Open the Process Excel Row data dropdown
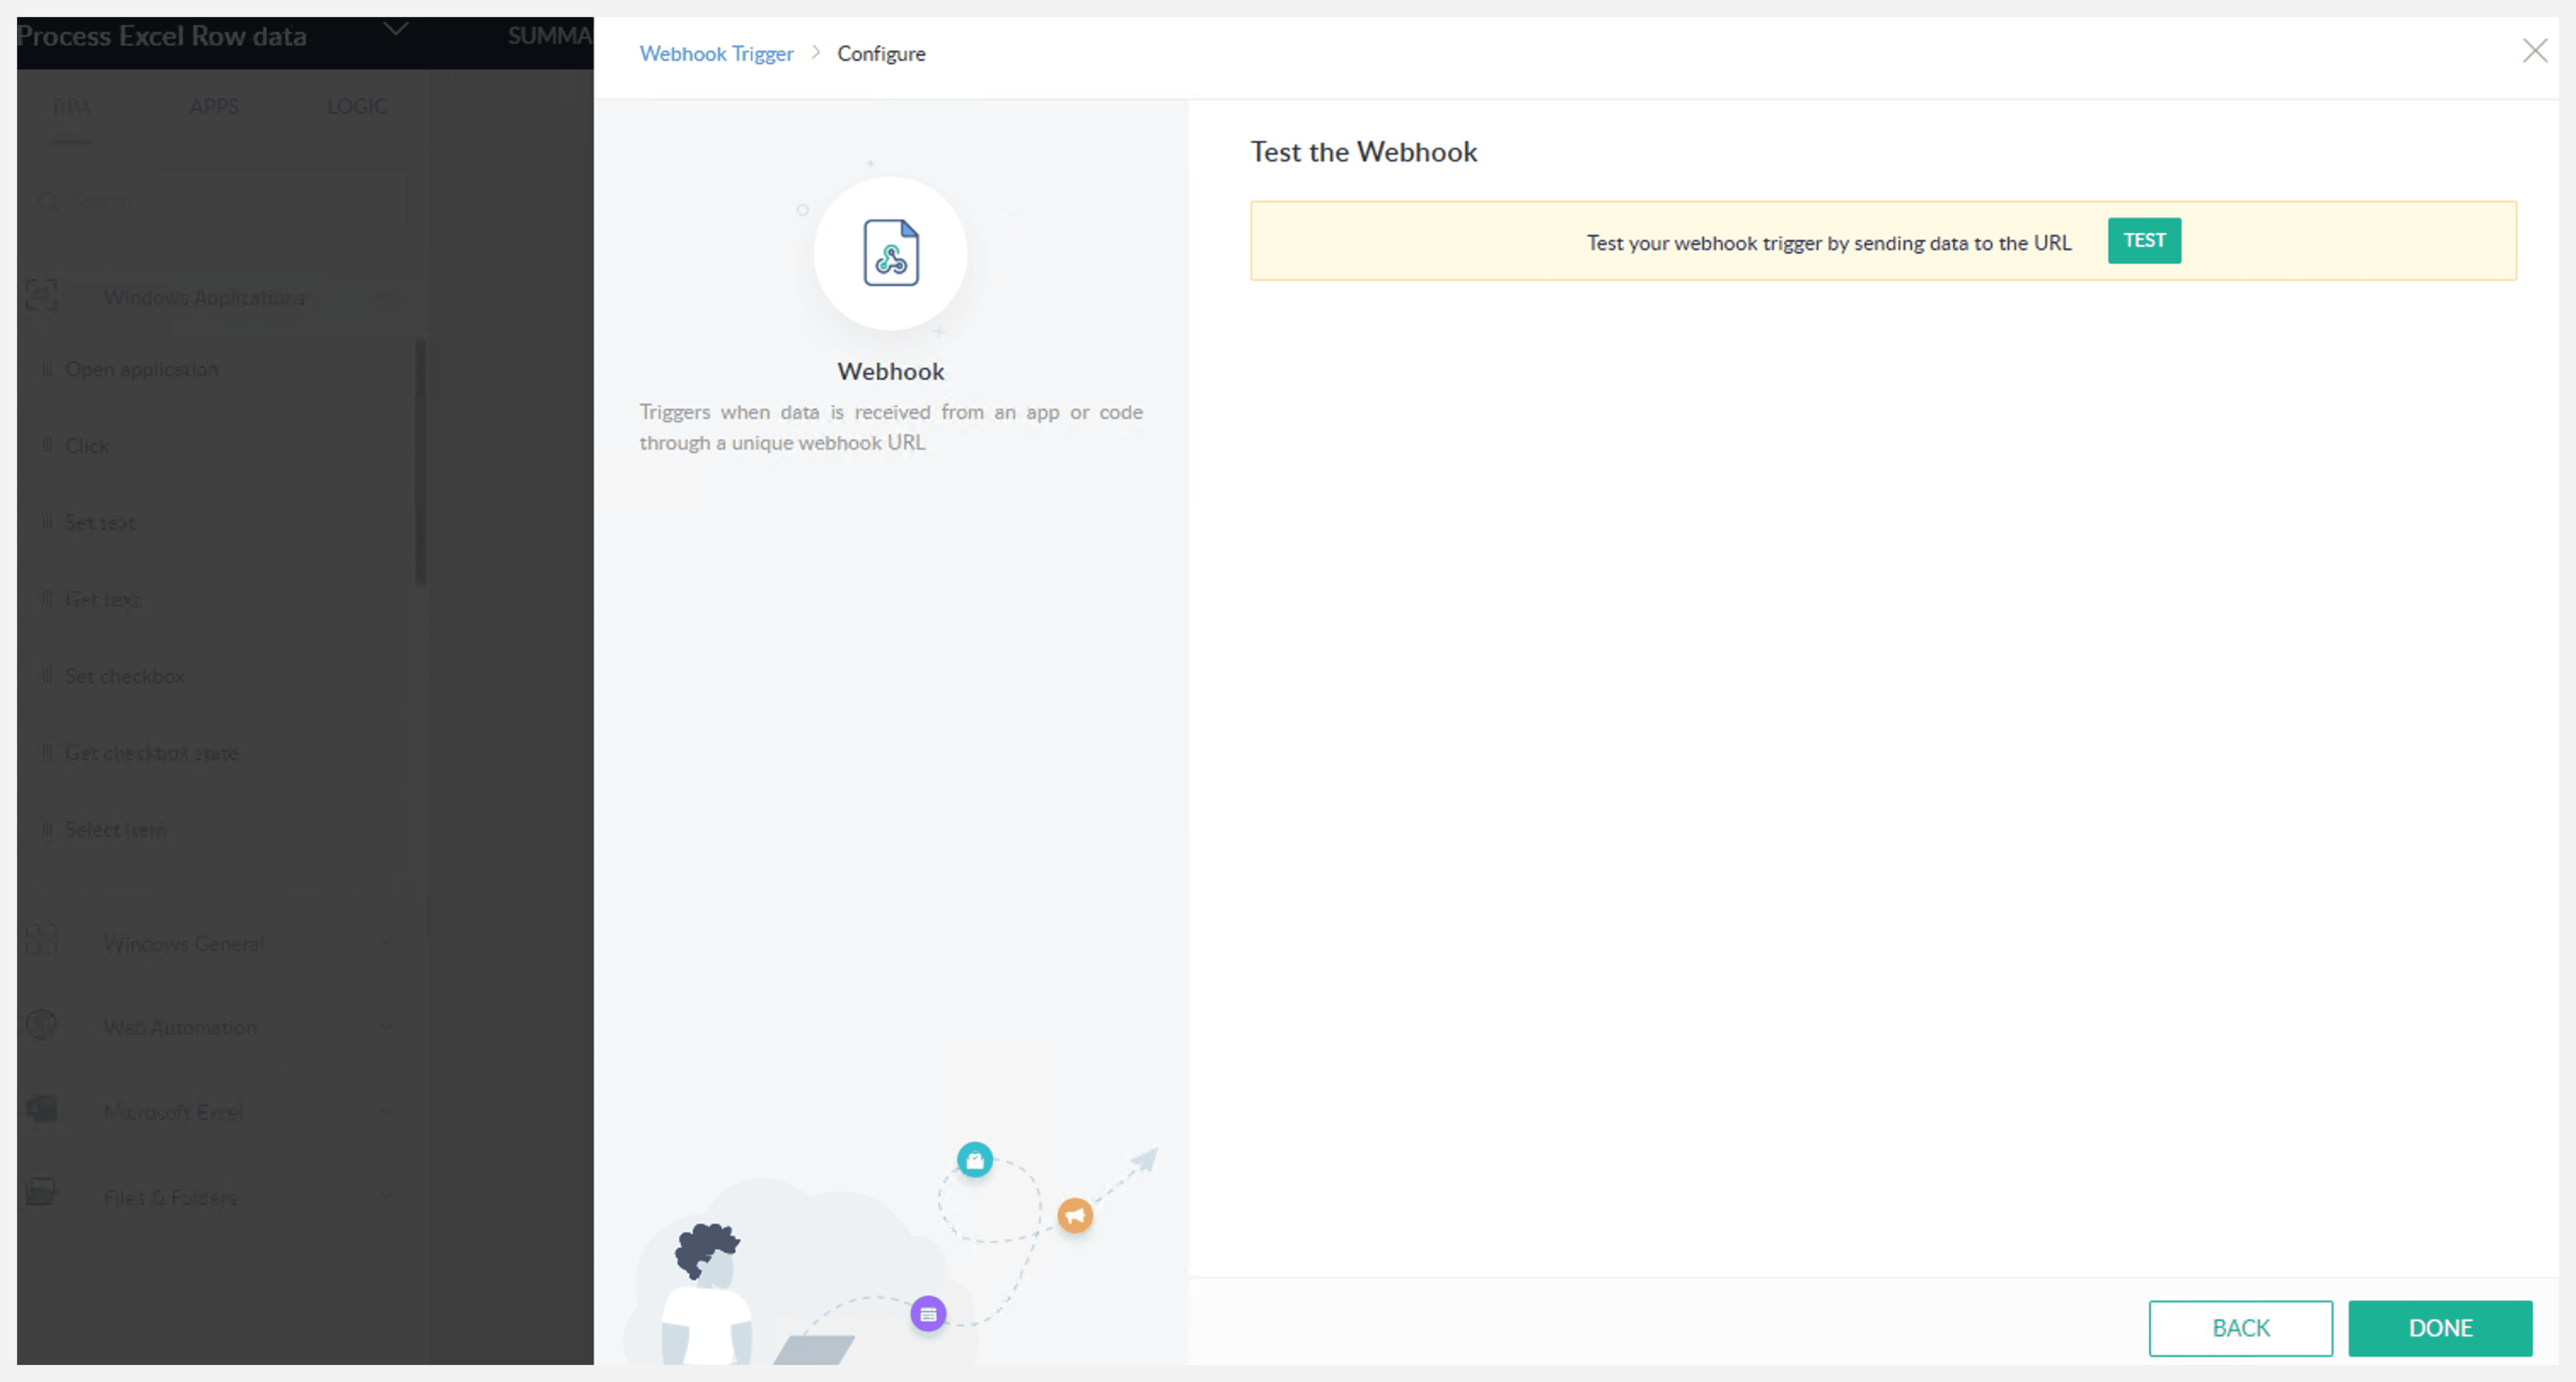 (x=396, y=30)
